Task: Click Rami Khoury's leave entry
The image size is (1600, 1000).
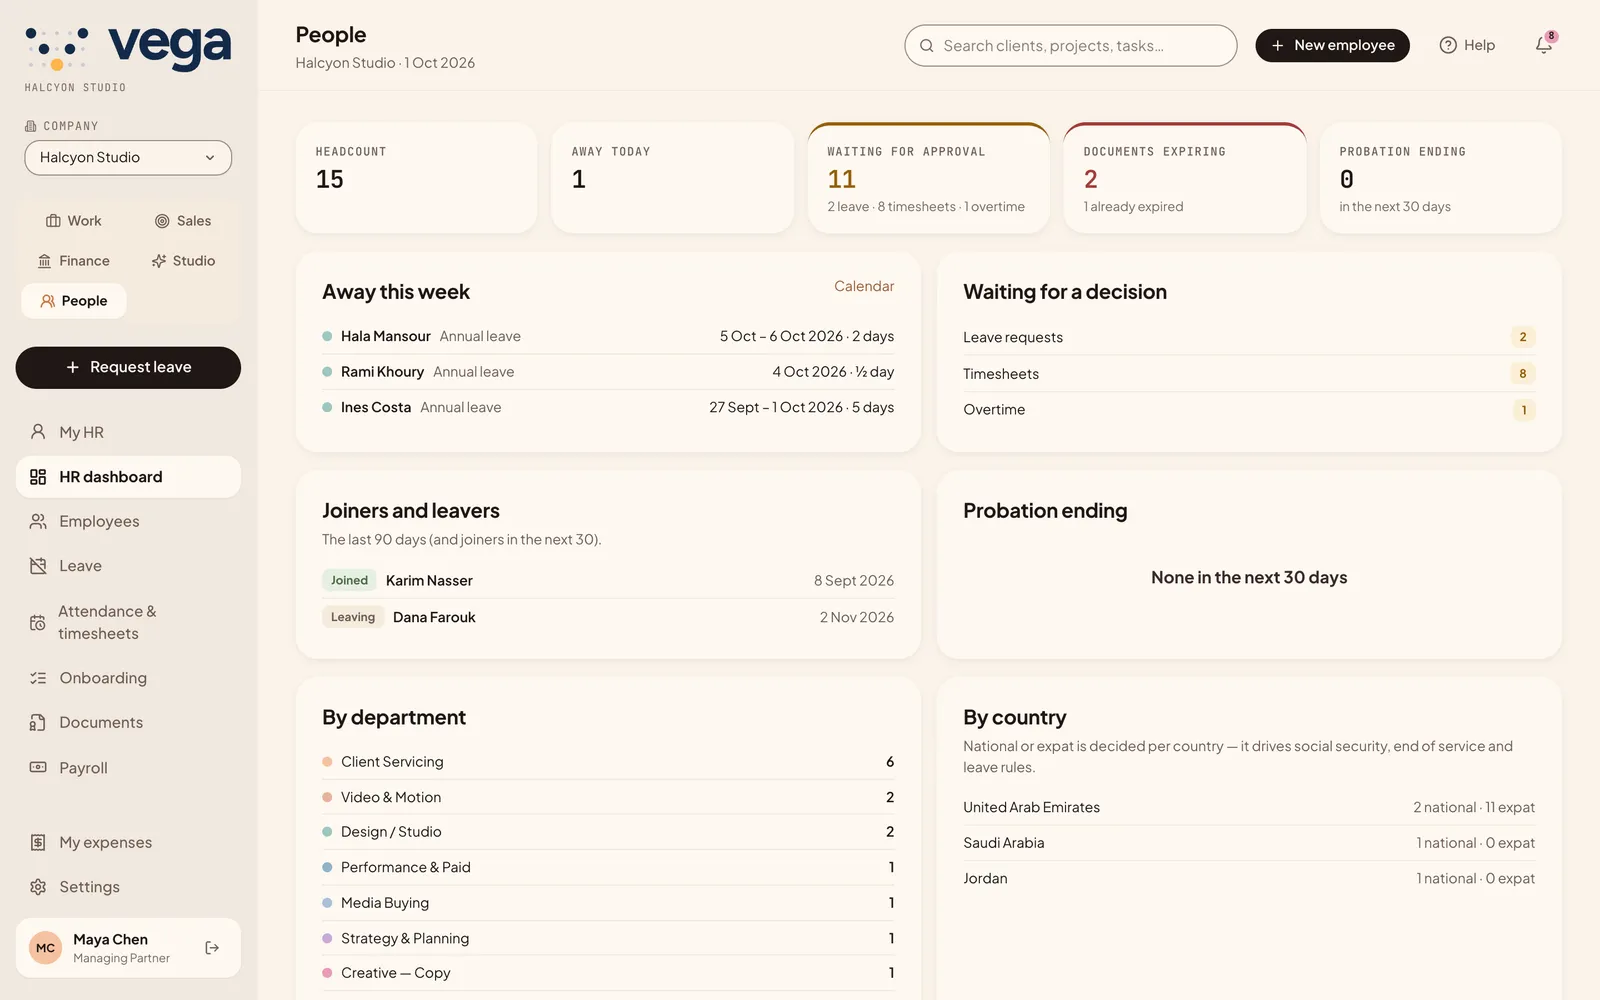Action: 608,372
